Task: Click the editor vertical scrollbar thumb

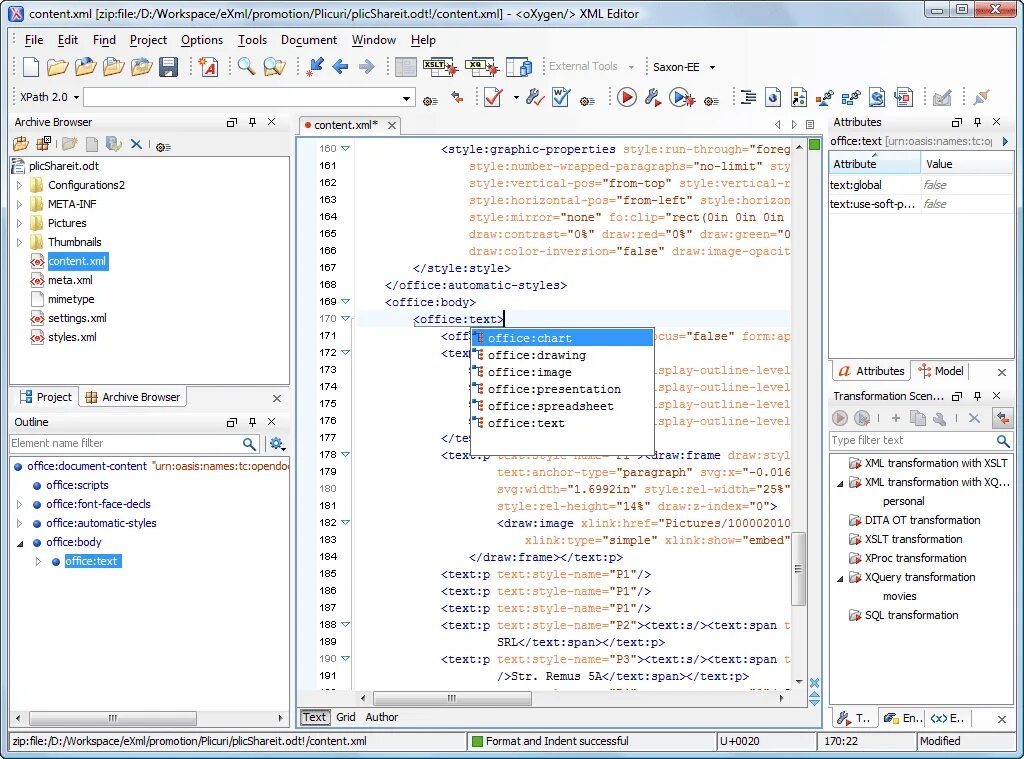Action: click(798, 569)
